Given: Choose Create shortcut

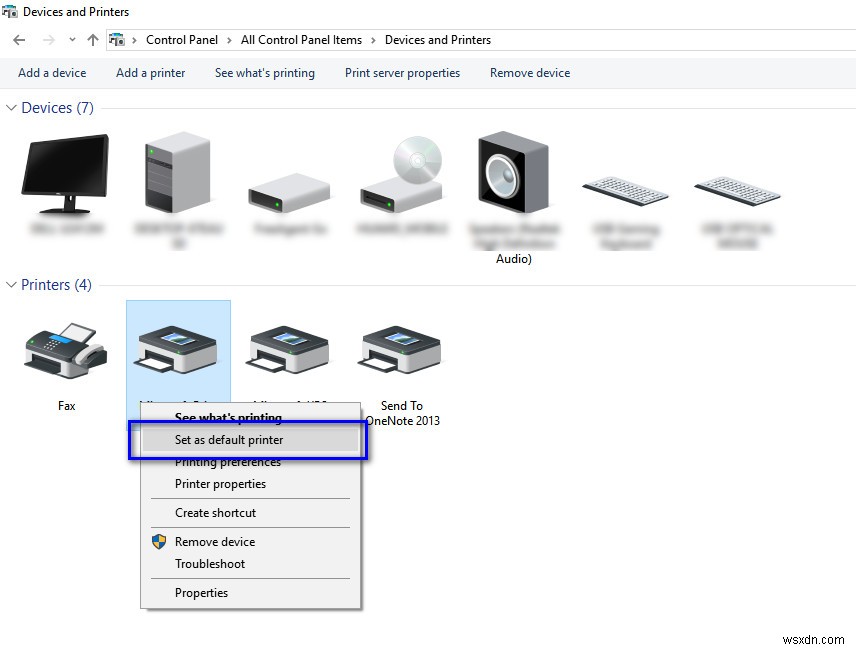Looking at the screenshot, I should click(250, 513).
